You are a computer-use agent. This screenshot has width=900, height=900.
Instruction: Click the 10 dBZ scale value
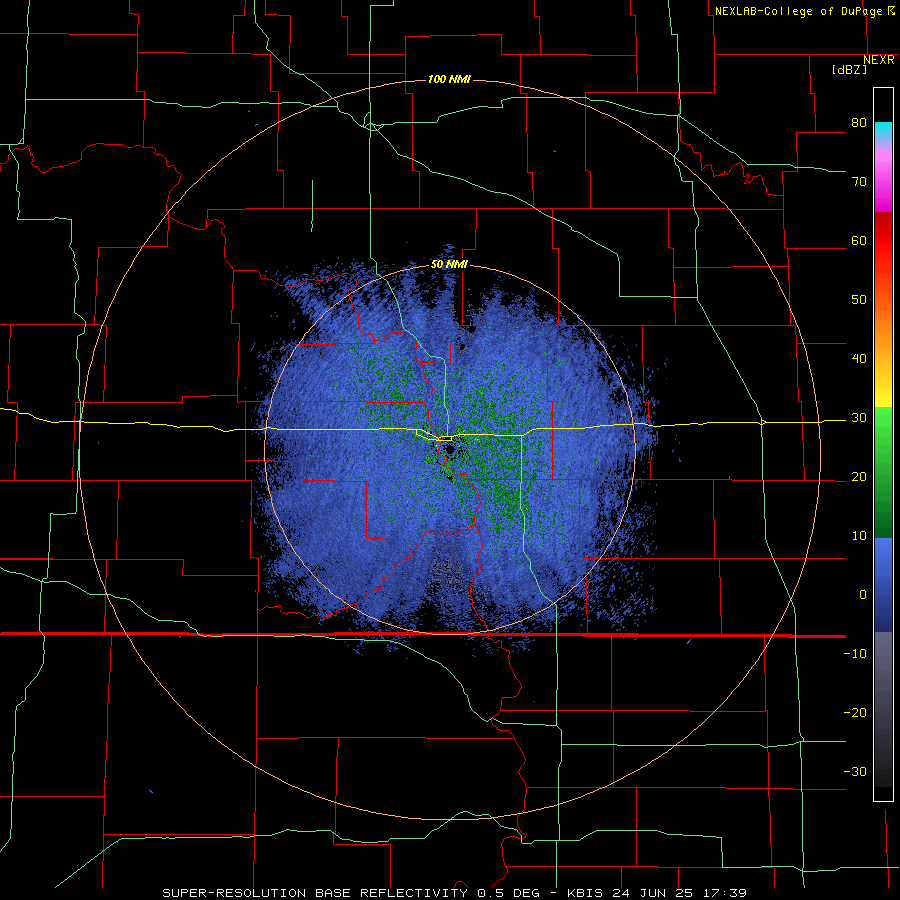(x=859, y=536)
